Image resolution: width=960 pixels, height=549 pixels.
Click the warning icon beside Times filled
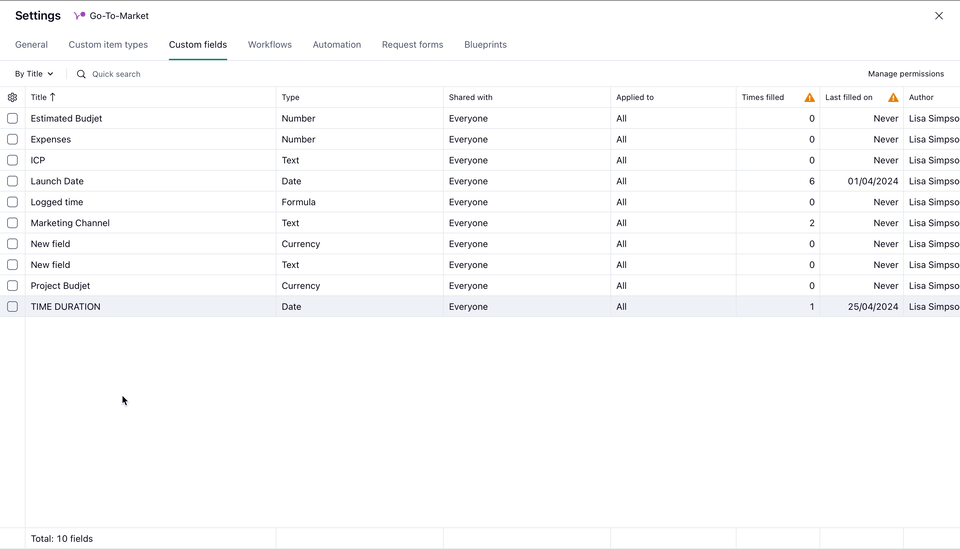coord(809,98)
